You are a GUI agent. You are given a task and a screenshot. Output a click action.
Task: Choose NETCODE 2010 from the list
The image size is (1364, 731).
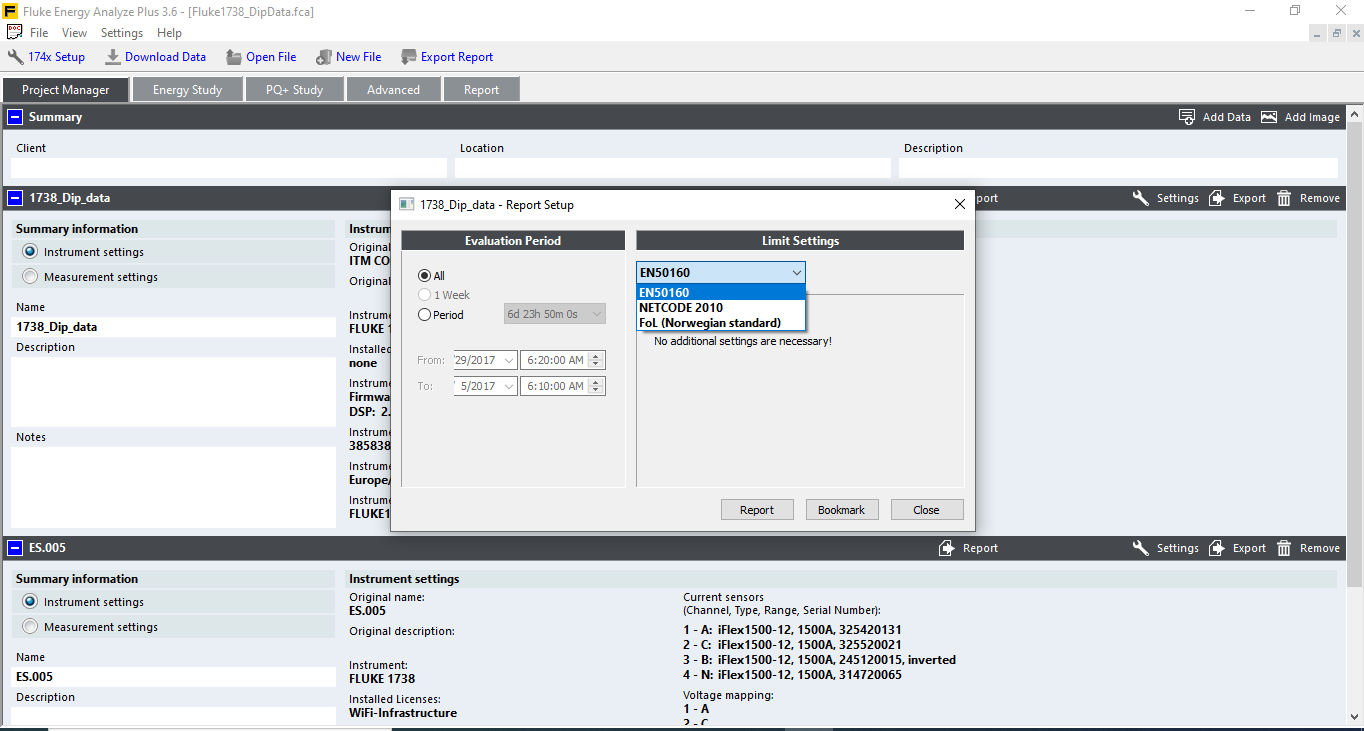point(720,308)
